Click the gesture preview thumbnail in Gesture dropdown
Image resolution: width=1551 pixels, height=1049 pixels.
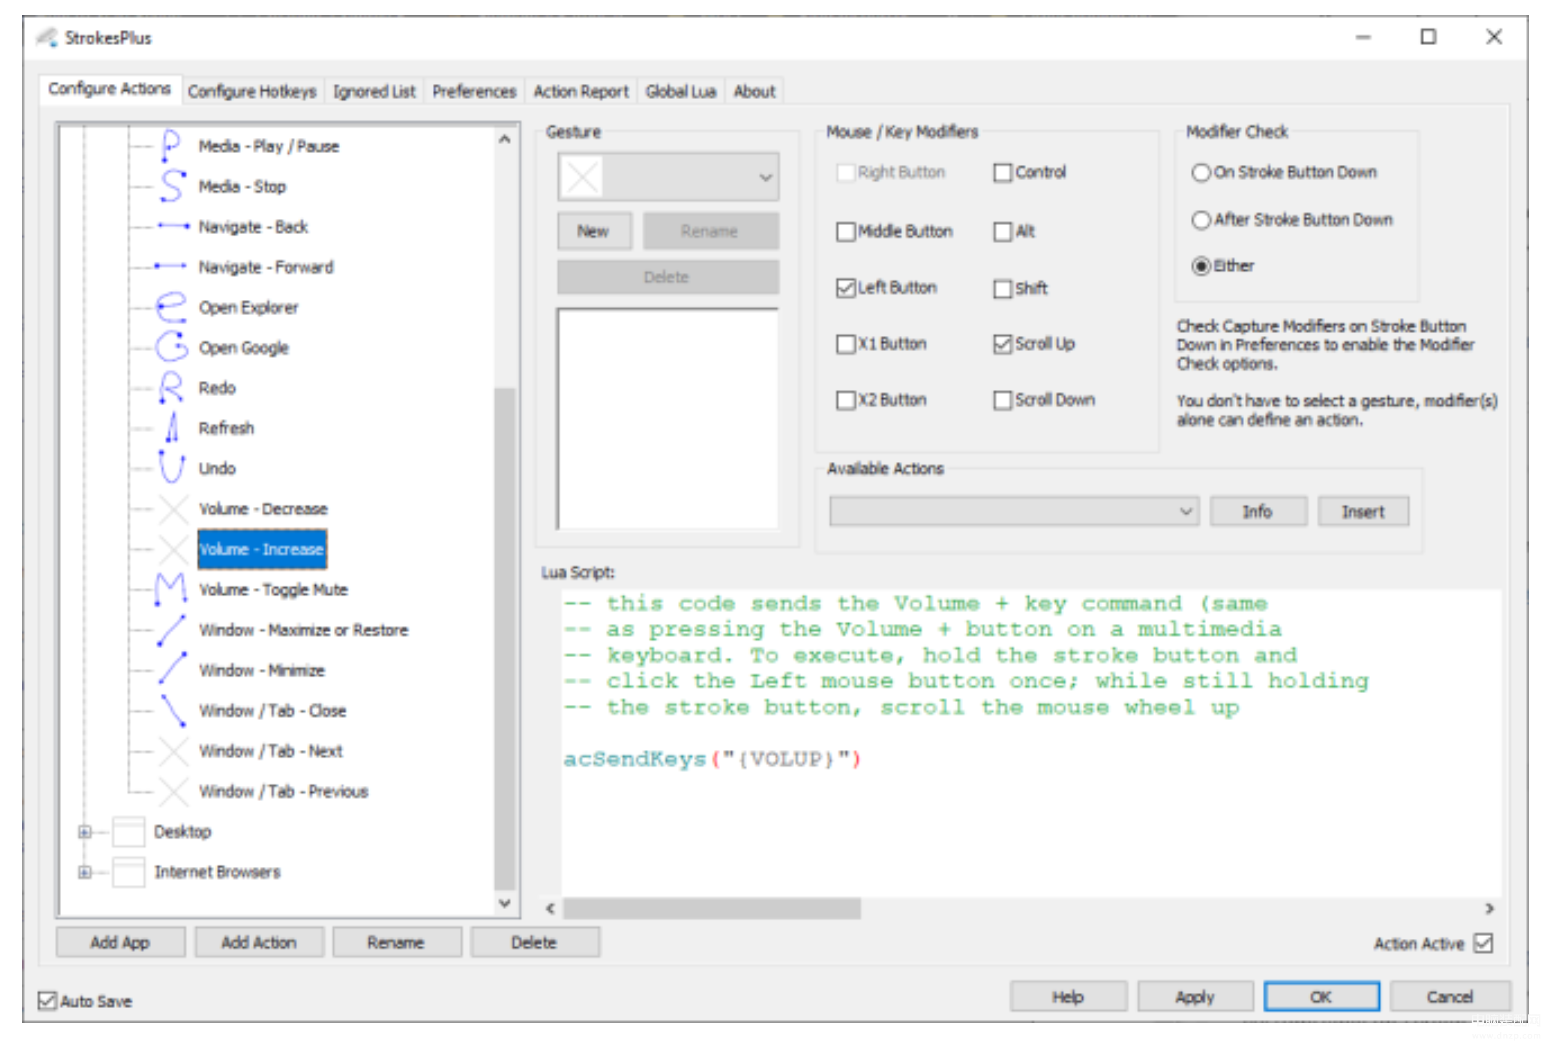click(582, 178)
